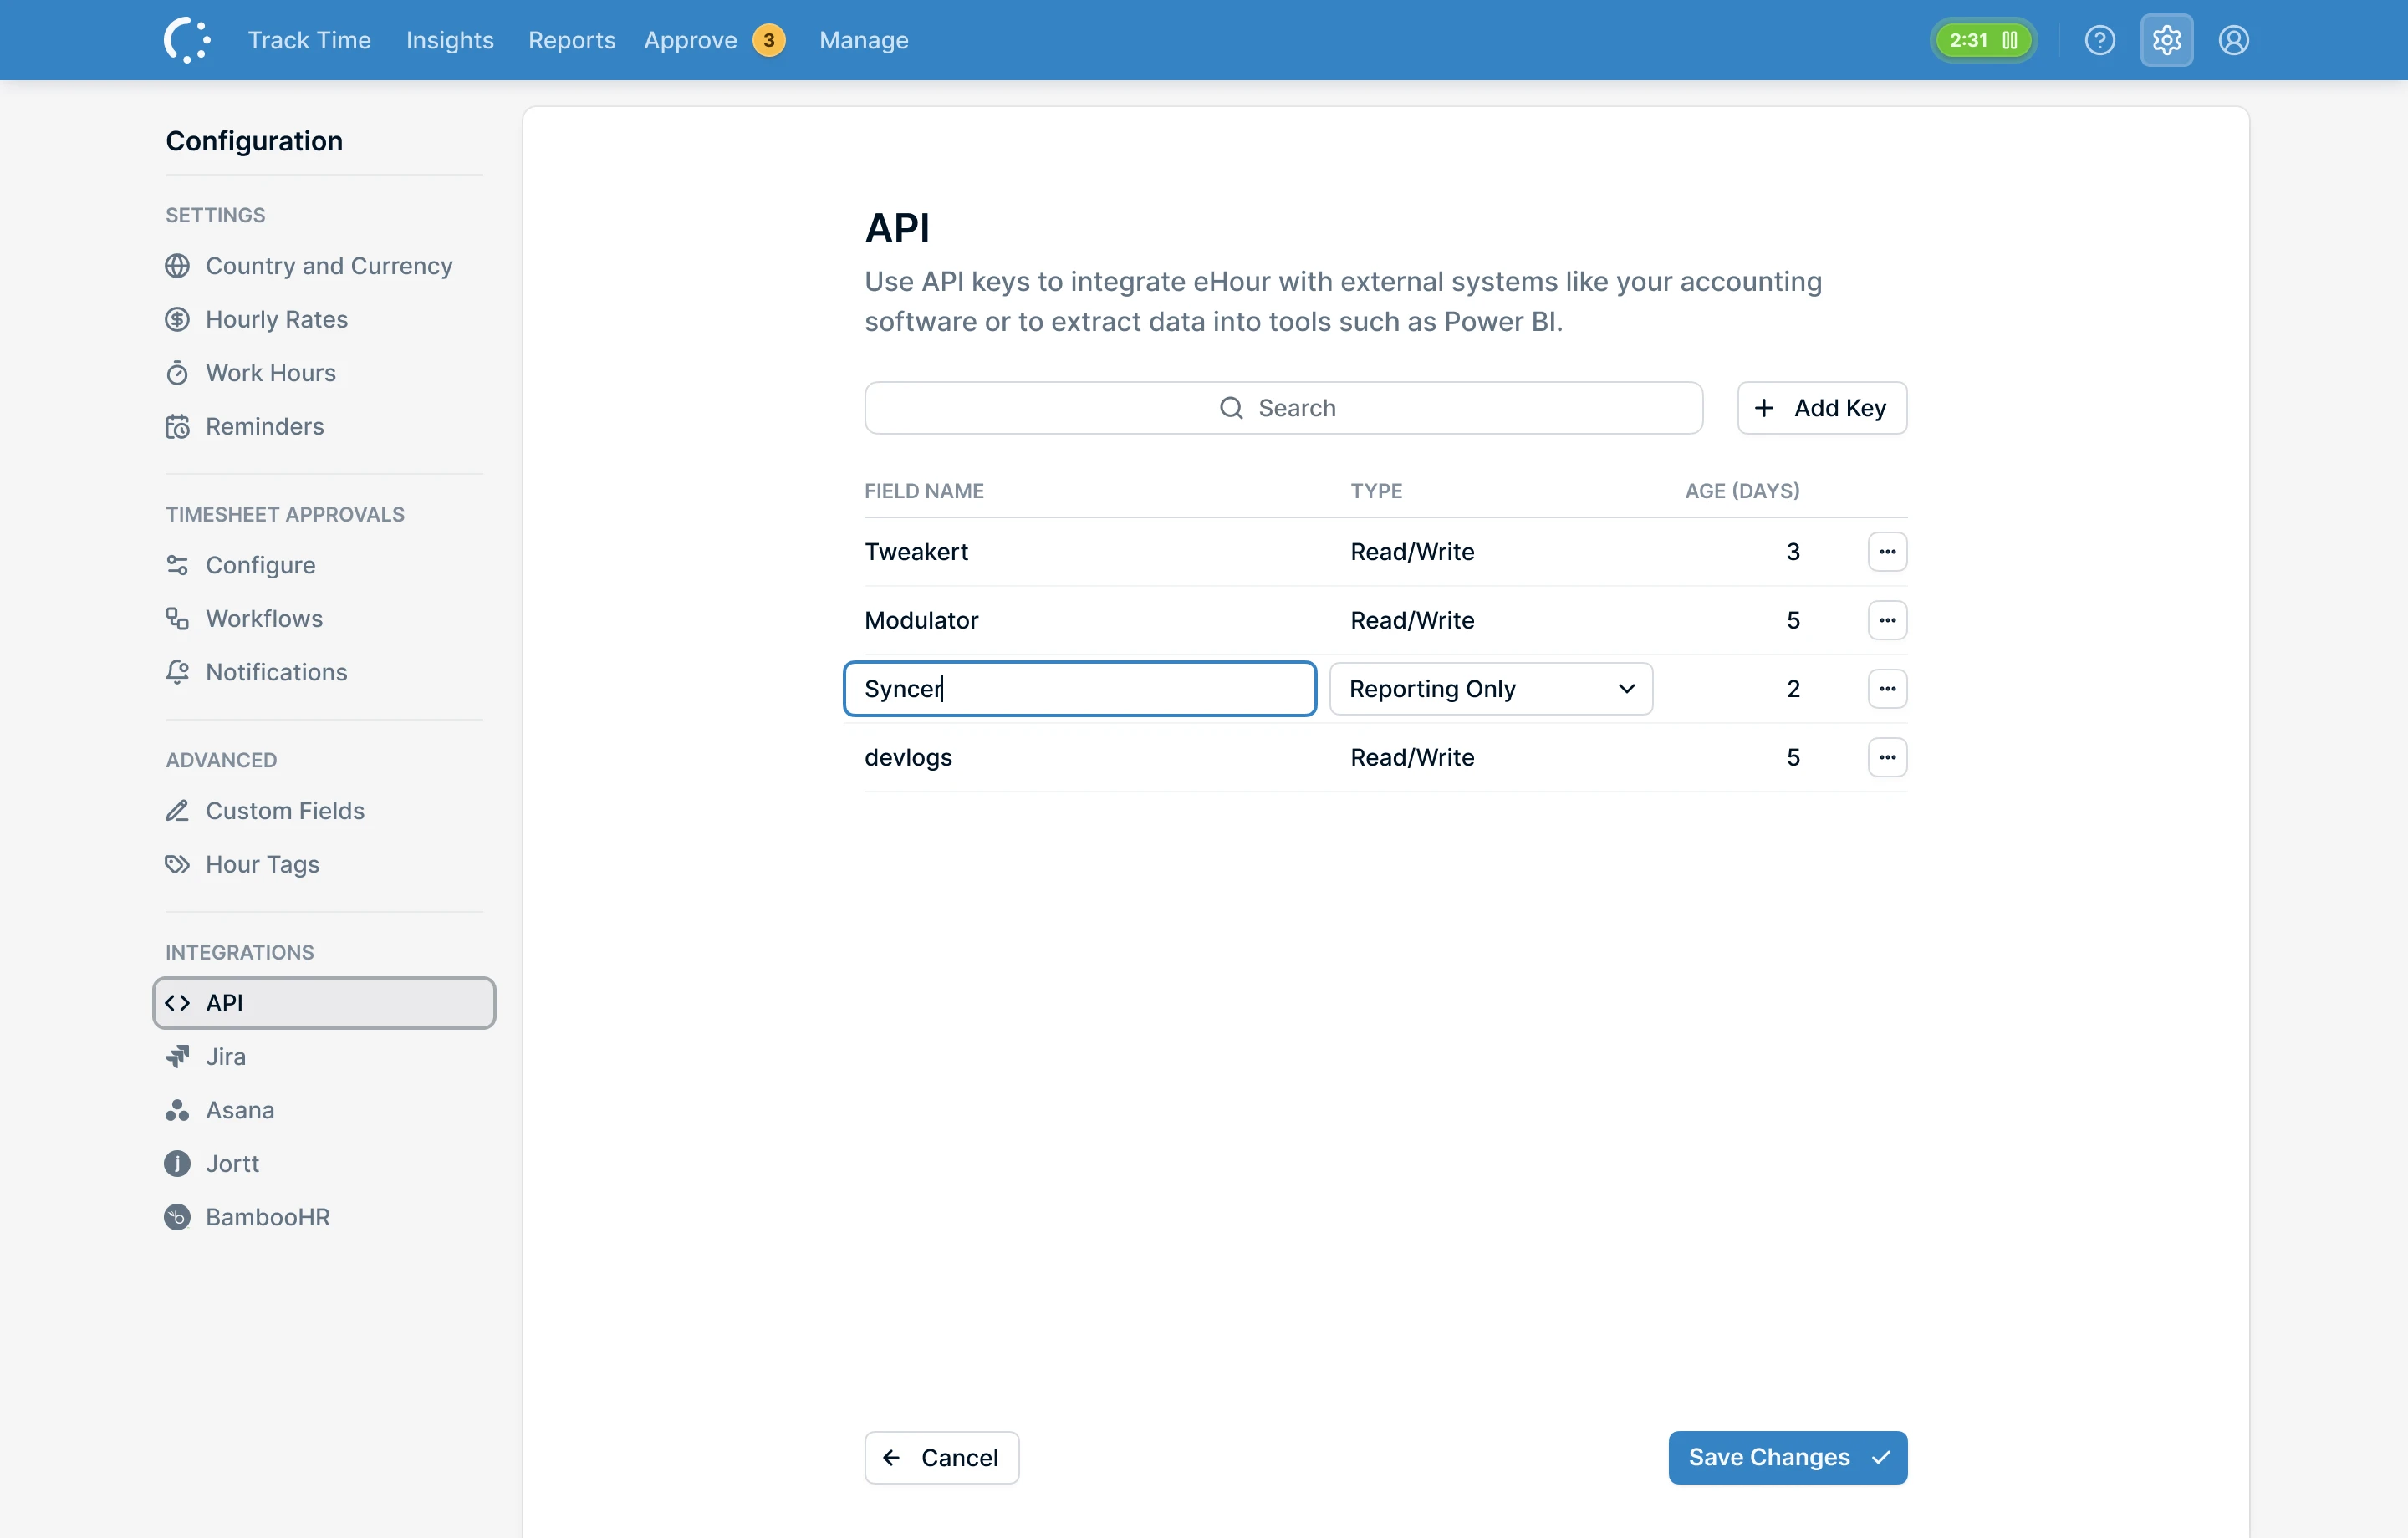Click the TYPE column header

coord(1376,491)
